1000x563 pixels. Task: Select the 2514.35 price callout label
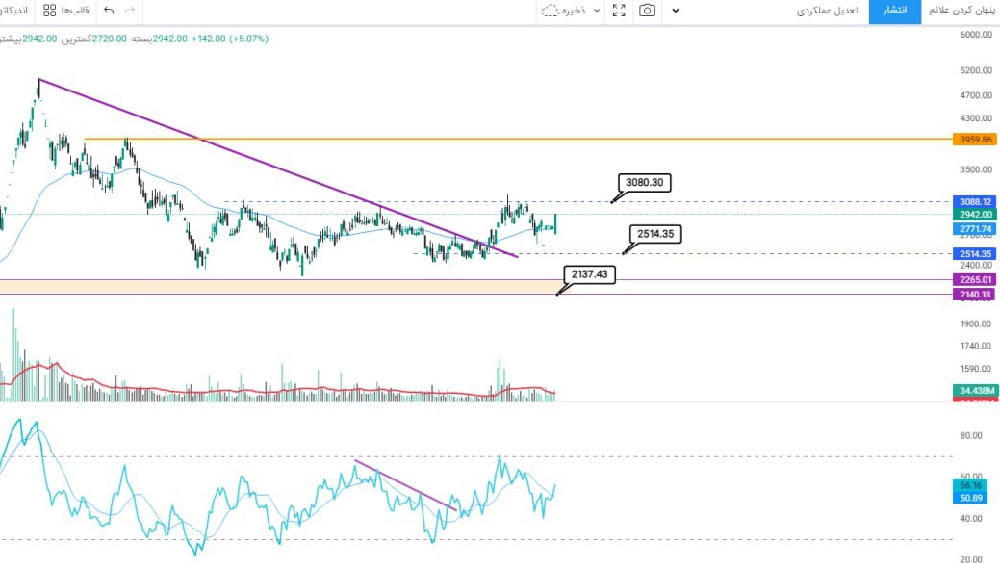pos(655,234)
